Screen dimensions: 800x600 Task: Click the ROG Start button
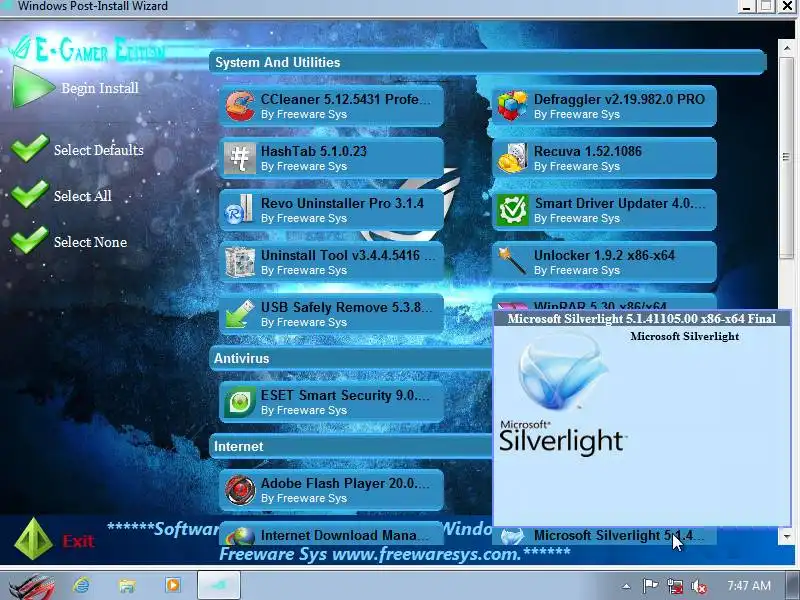(x=32, y=586)
